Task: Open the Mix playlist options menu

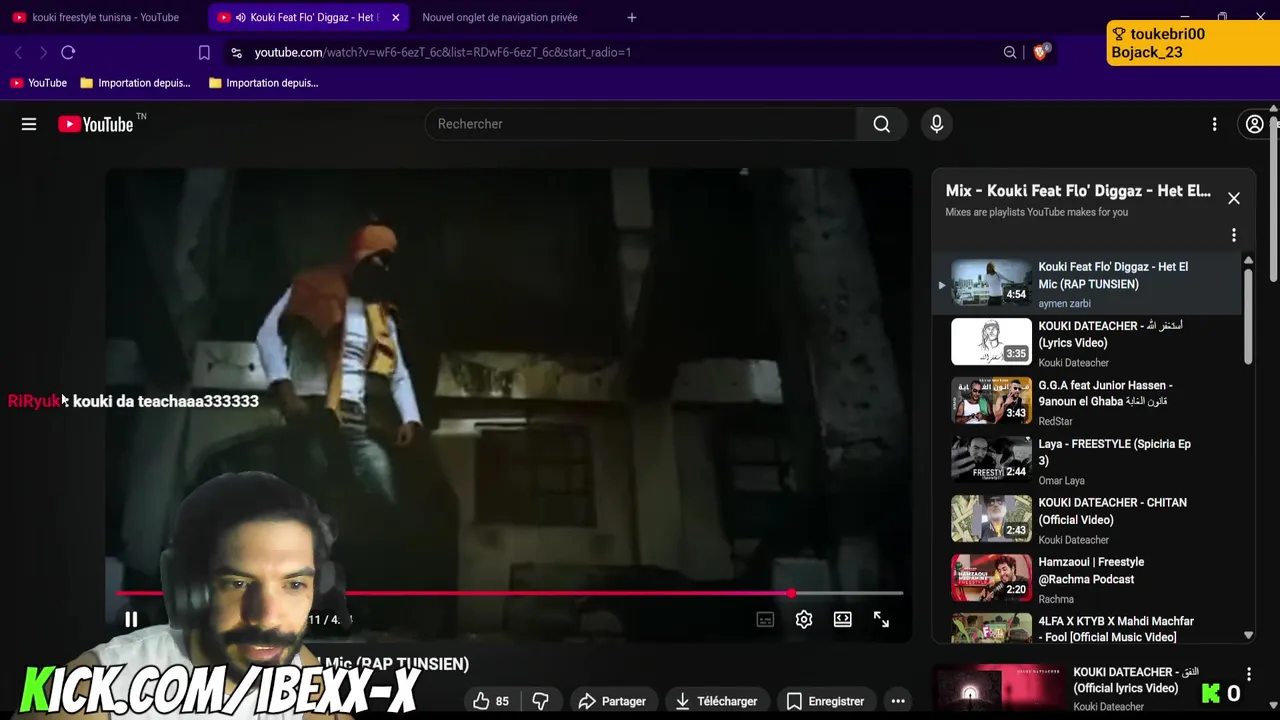Action: click(x=1234, y=235)
